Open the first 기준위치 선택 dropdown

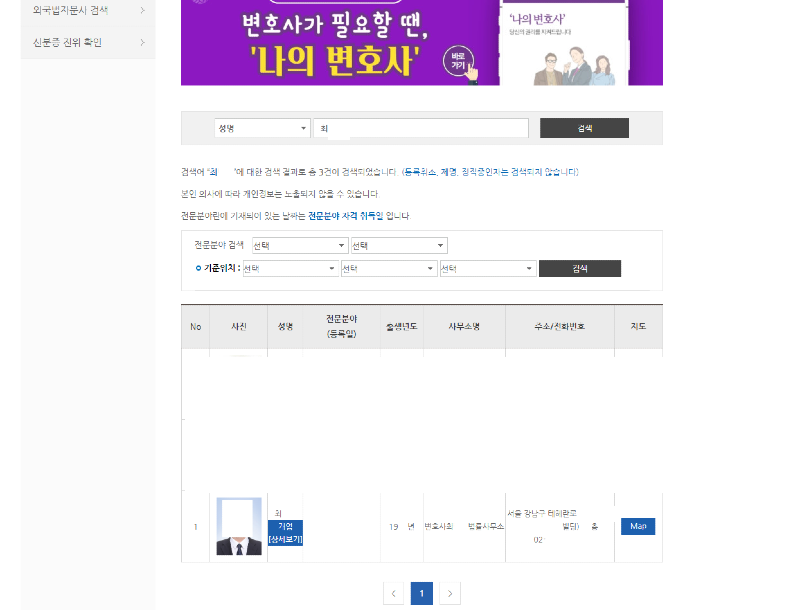pyautogui.click(x=288, y=268)
